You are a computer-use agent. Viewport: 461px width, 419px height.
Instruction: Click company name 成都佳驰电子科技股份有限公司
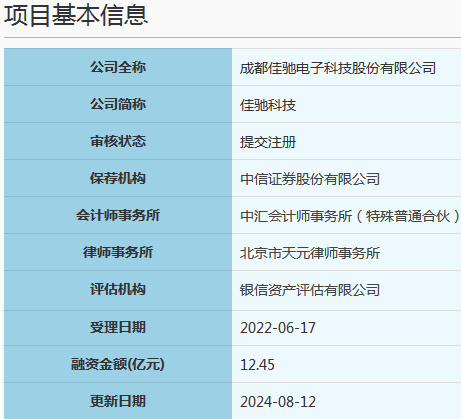pos(338,68)
